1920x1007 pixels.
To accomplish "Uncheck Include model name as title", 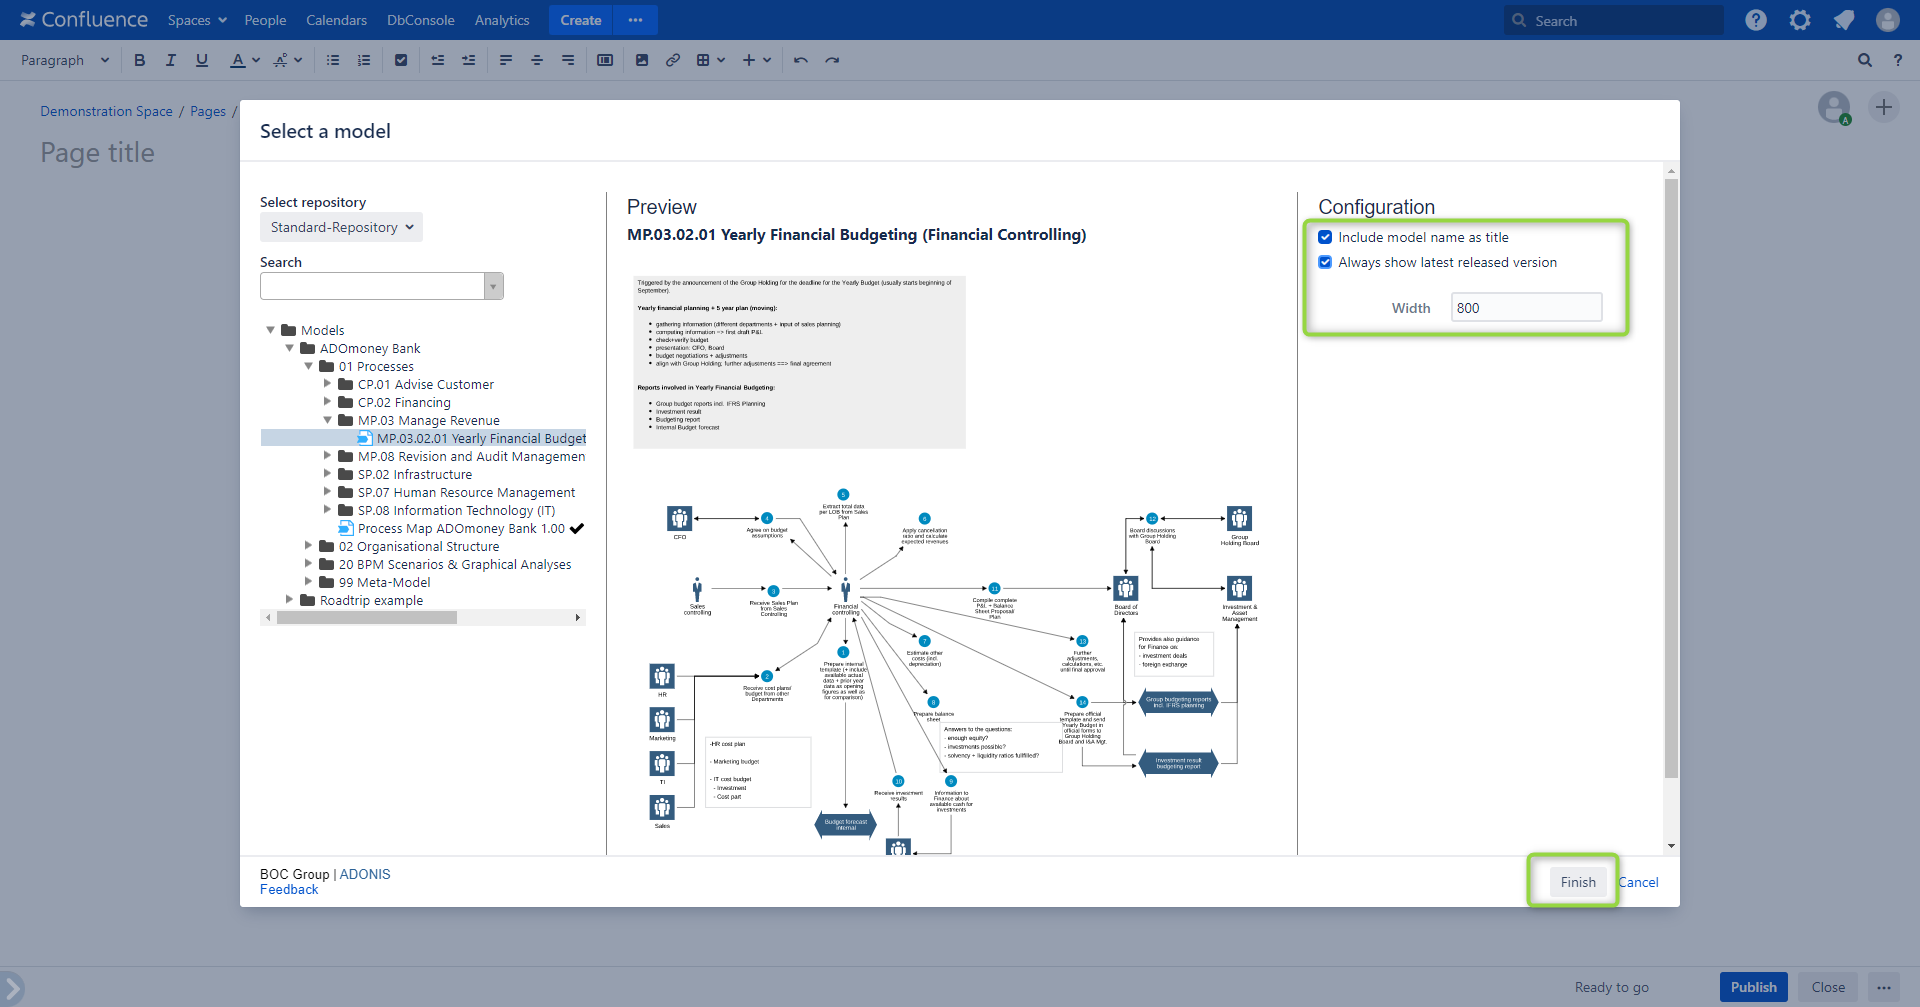I will pyautogui.click(x=1325, y=237).
